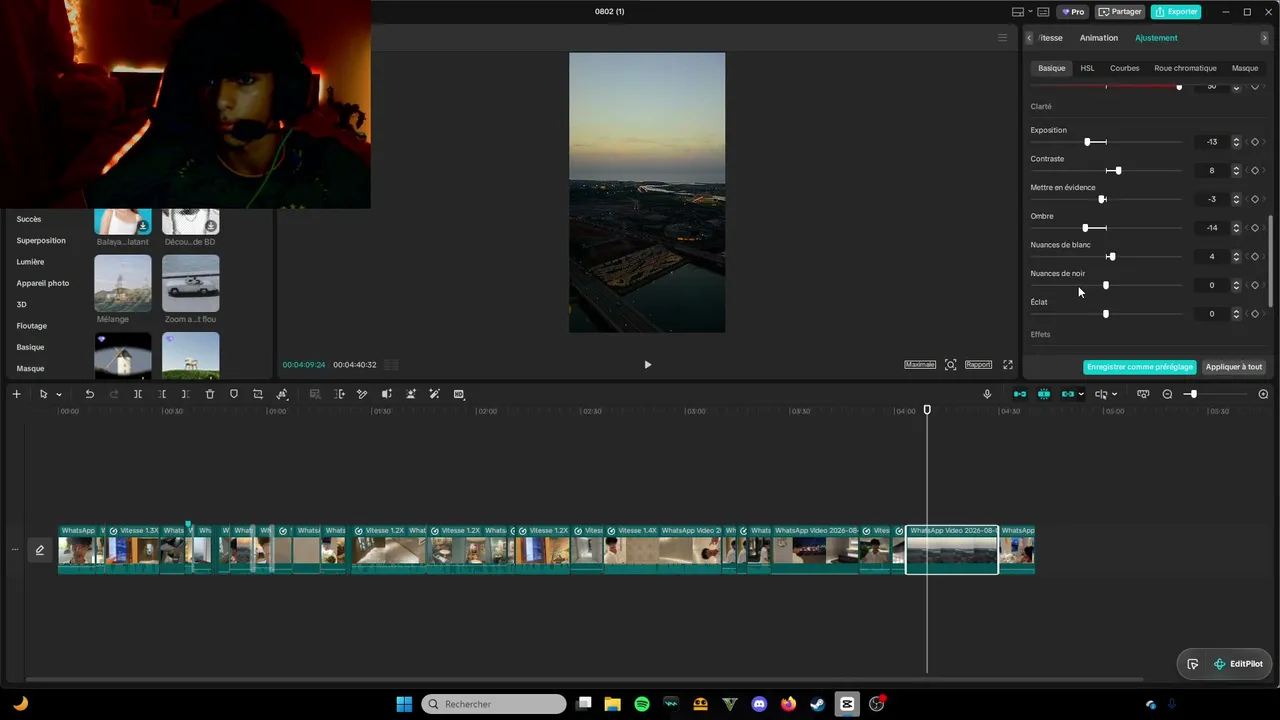Click the crop icon in the timeline toolbar
The width and height of the screenshot is (1280, 720).
click(258, 394)
